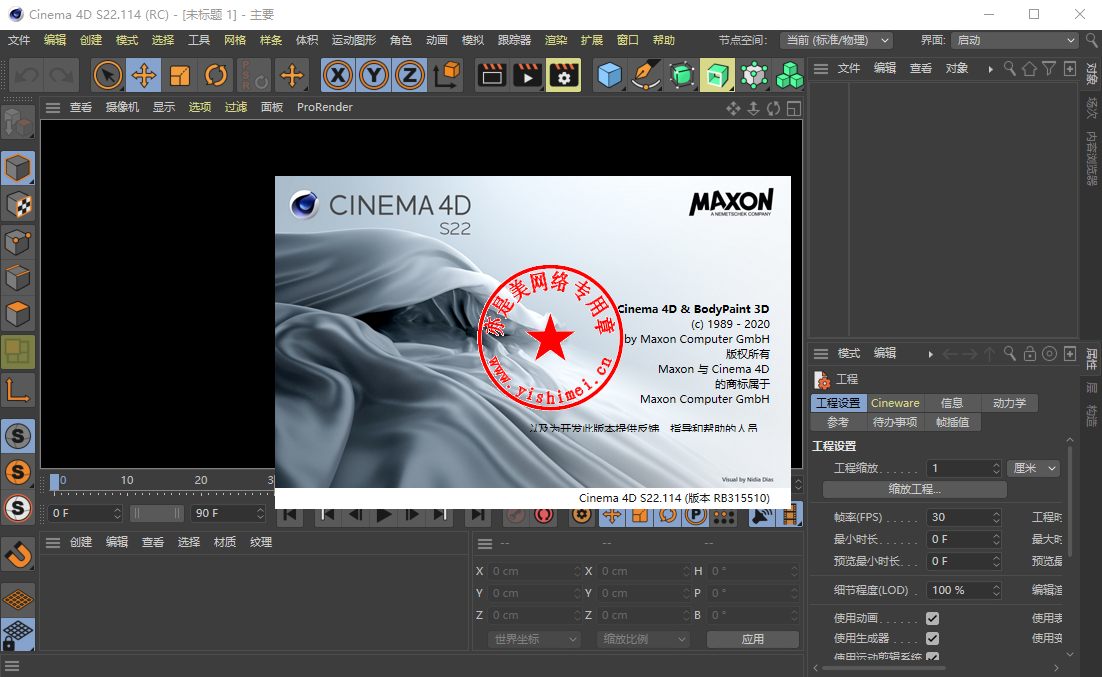This screenshot has height=677, width=1102.
Task: Click the Redo arrow in the top toolbar
Action: (x=62, y=75)
